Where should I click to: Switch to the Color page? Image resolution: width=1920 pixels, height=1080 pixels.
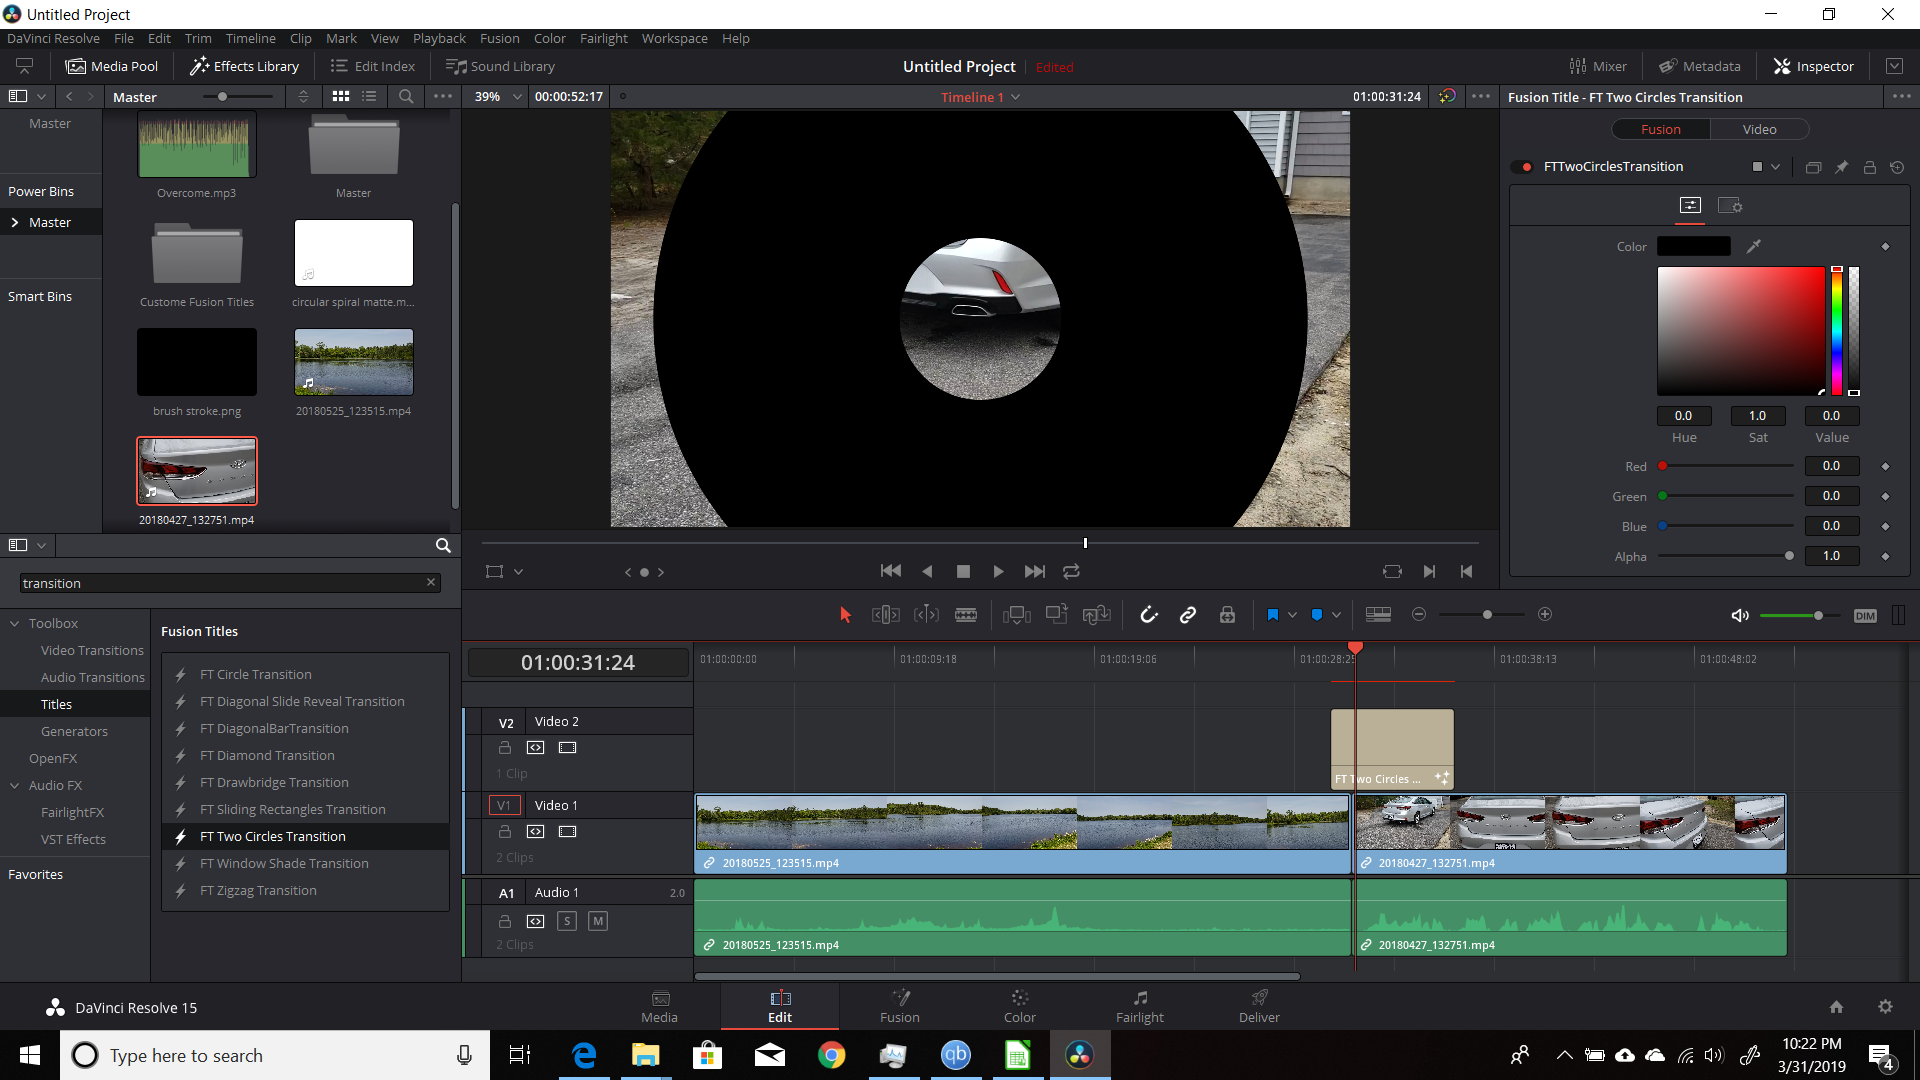(x=1020, y=1006)
